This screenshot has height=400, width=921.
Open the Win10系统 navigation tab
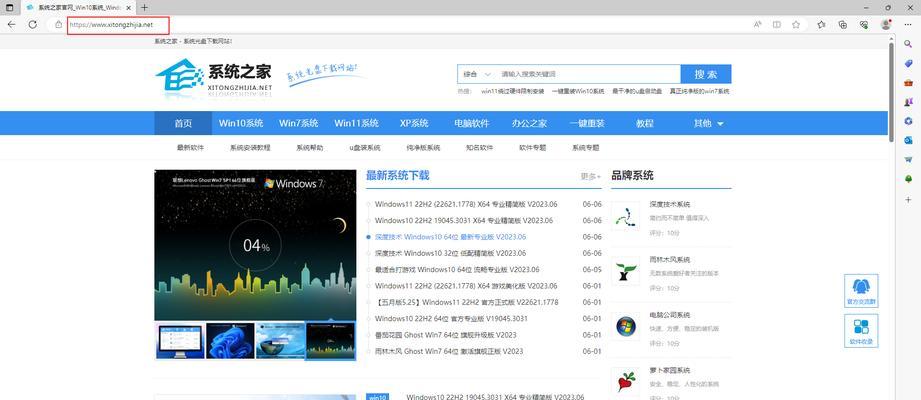241,123
